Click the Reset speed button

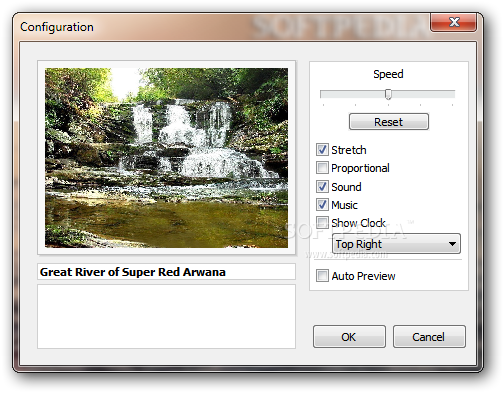[x=389, y=122]
